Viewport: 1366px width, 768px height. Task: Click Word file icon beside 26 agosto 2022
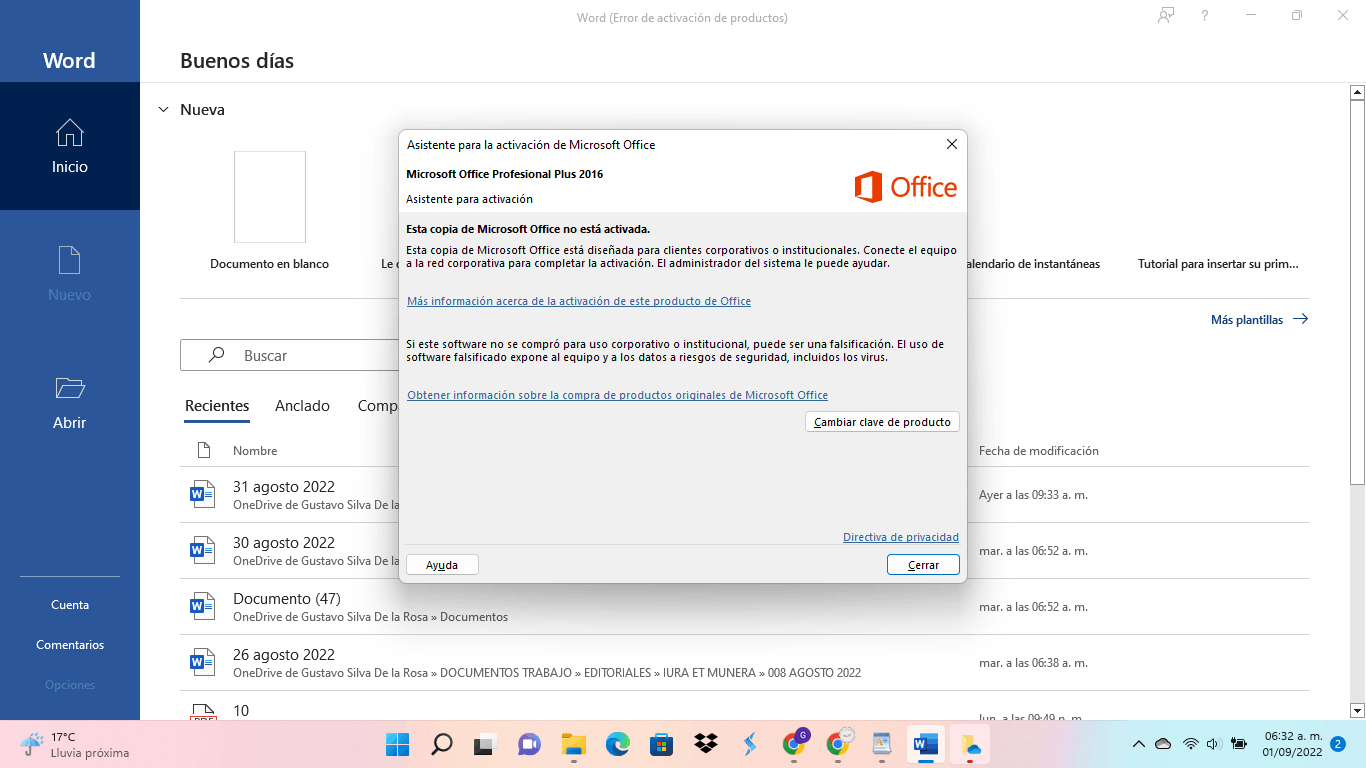tap(203, 662)
